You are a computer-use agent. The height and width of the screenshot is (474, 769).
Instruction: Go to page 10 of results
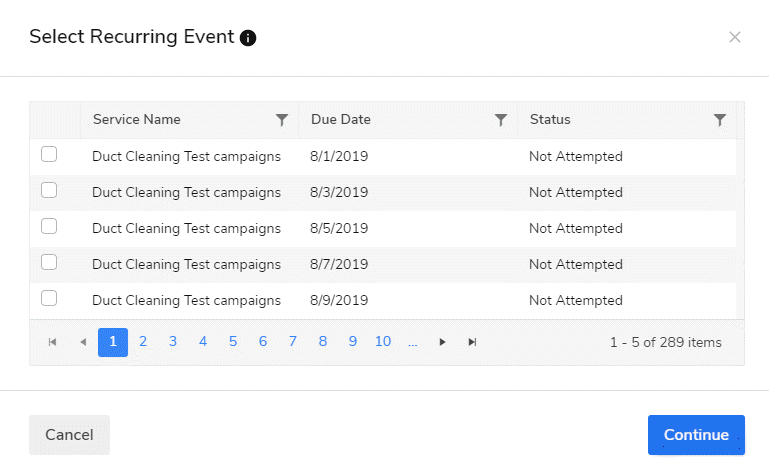pos(383,342)
